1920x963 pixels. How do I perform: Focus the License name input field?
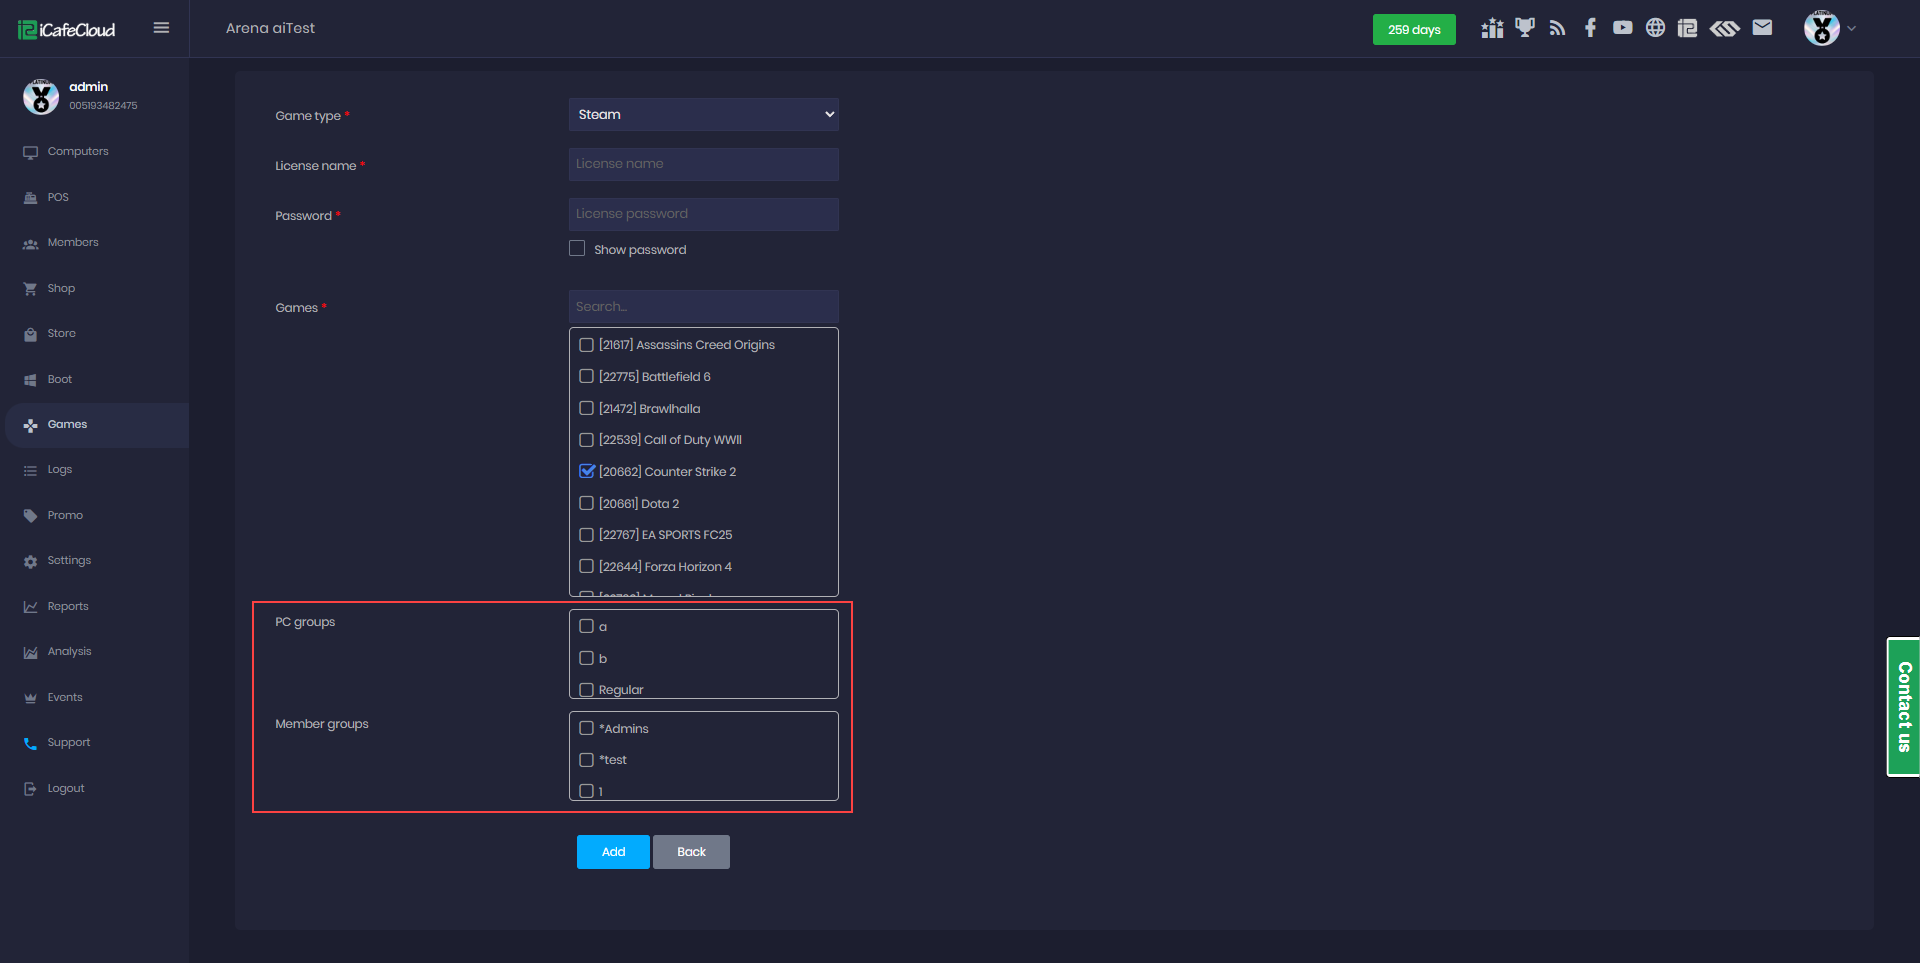[x=703, y=164]
